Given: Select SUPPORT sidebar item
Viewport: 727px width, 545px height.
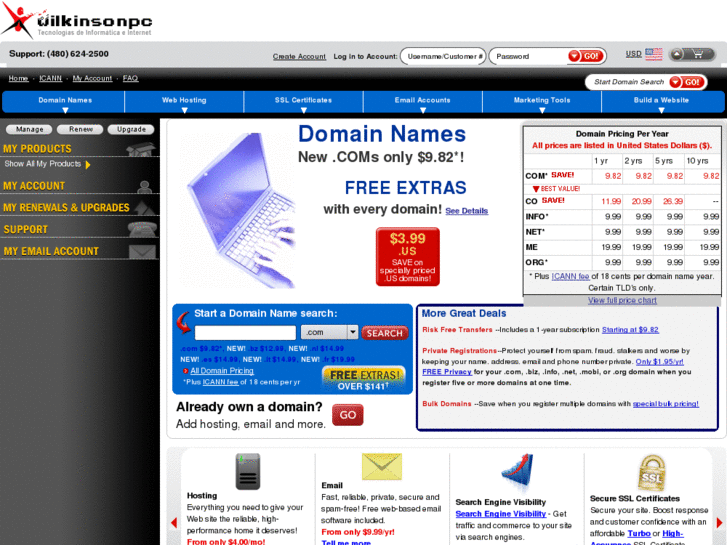Looking at the screenshot, I should (x=26, y=230).
